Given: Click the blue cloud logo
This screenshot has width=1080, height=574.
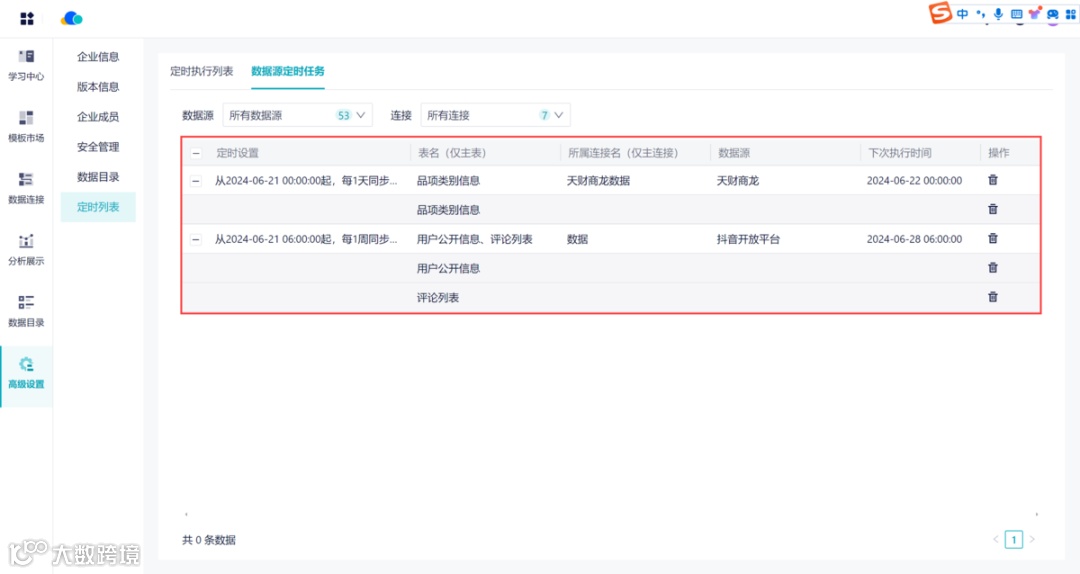Looking at the screenshot, I should [72, 19].
